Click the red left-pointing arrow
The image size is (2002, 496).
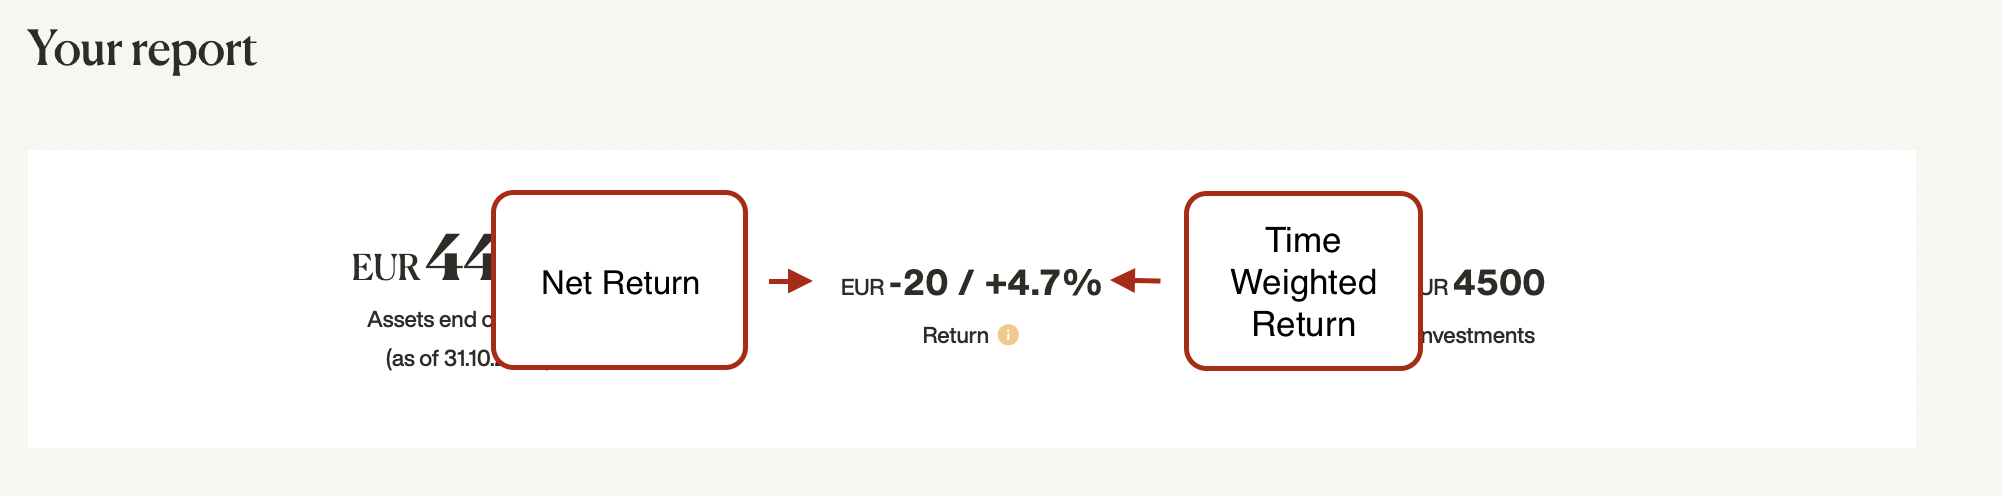click(1136, 281)
